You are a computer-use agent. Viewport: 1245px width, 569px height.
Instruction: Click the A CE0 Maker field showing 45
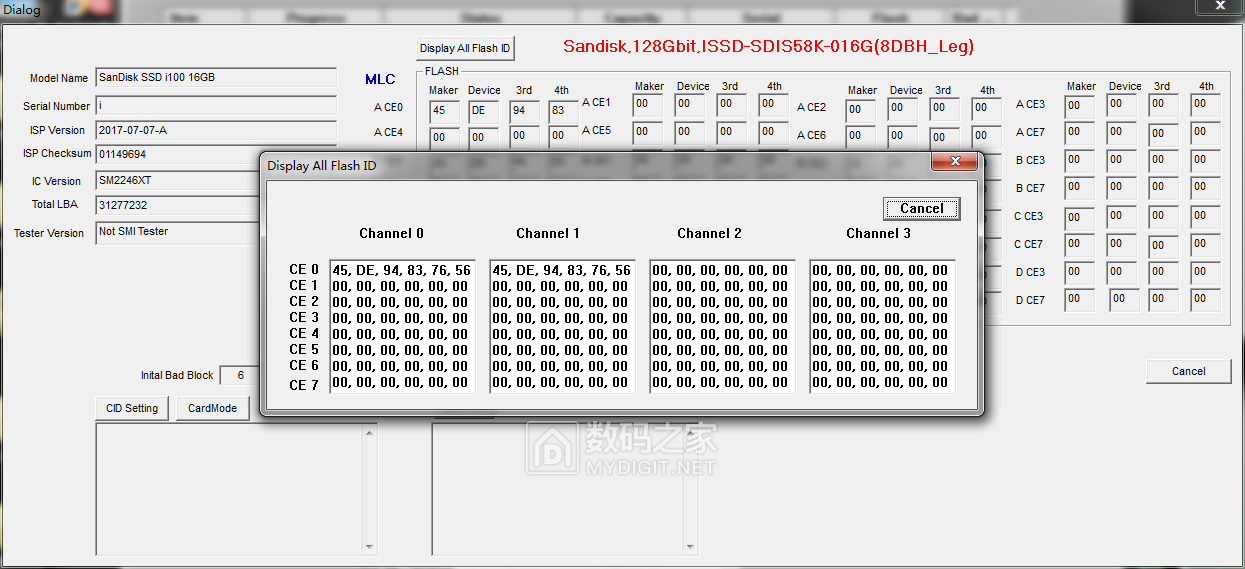click(444, 110)
